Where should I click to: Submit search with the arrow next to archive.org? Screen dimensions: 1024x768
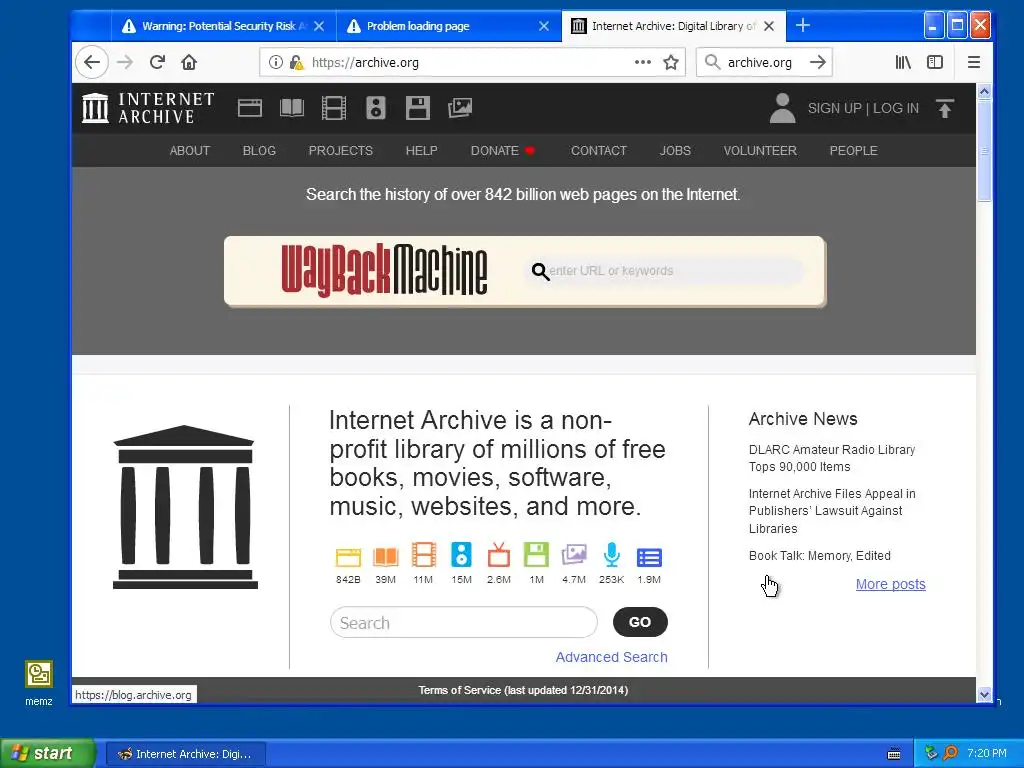(x=818, y=63)
